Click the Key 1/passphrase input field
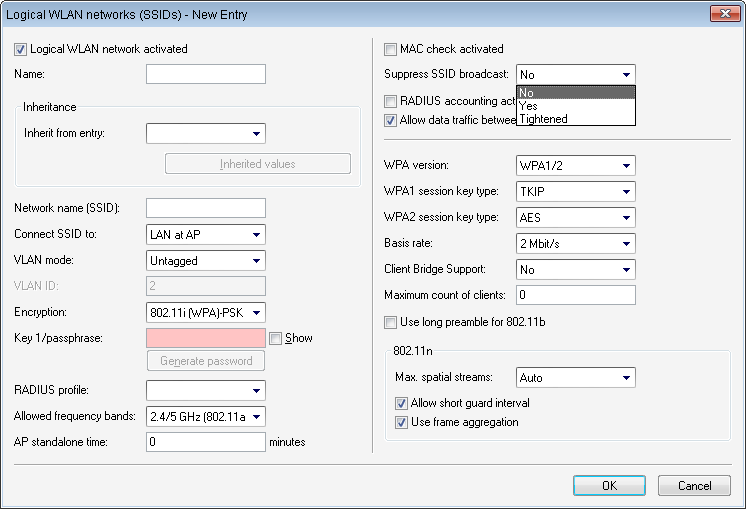 point(205,338)
